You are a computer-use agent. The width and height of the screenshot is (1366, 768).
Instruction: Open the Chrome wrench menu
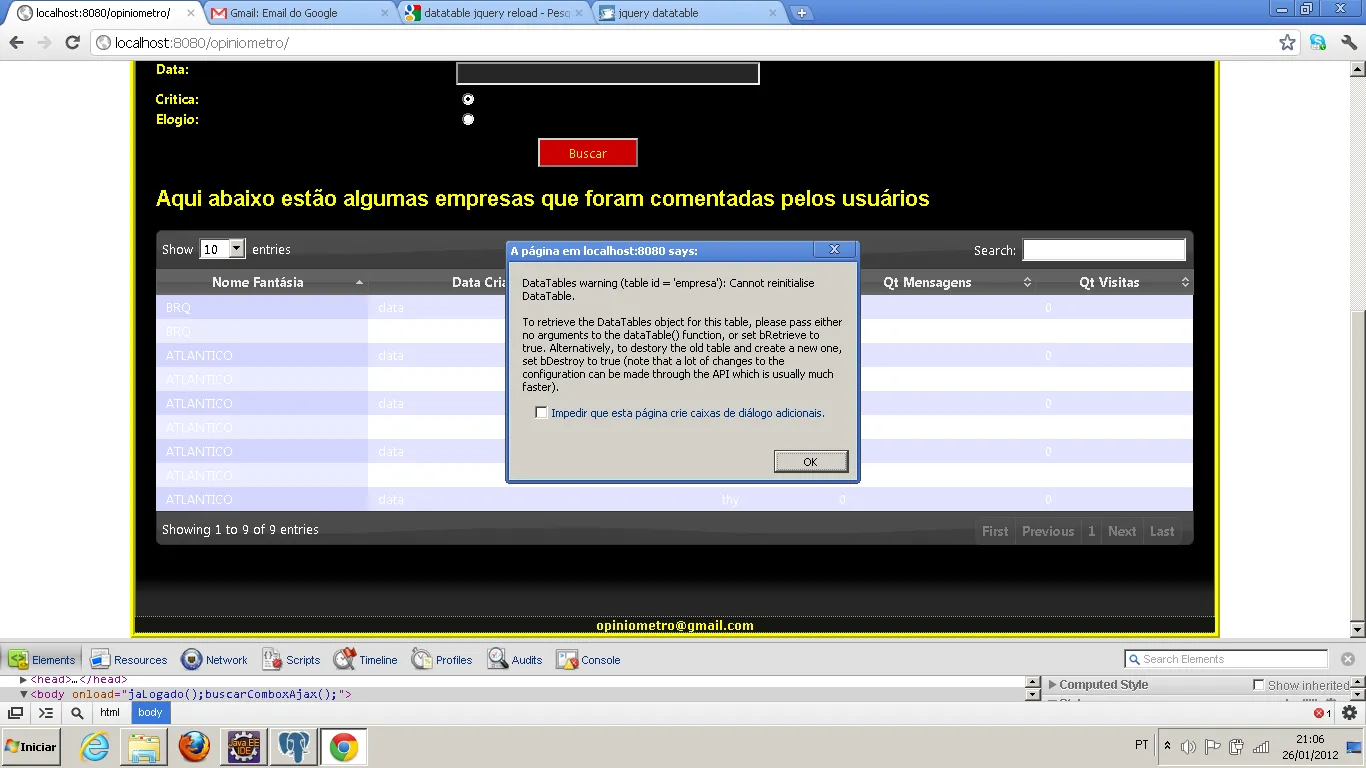tap(1349, 43)
